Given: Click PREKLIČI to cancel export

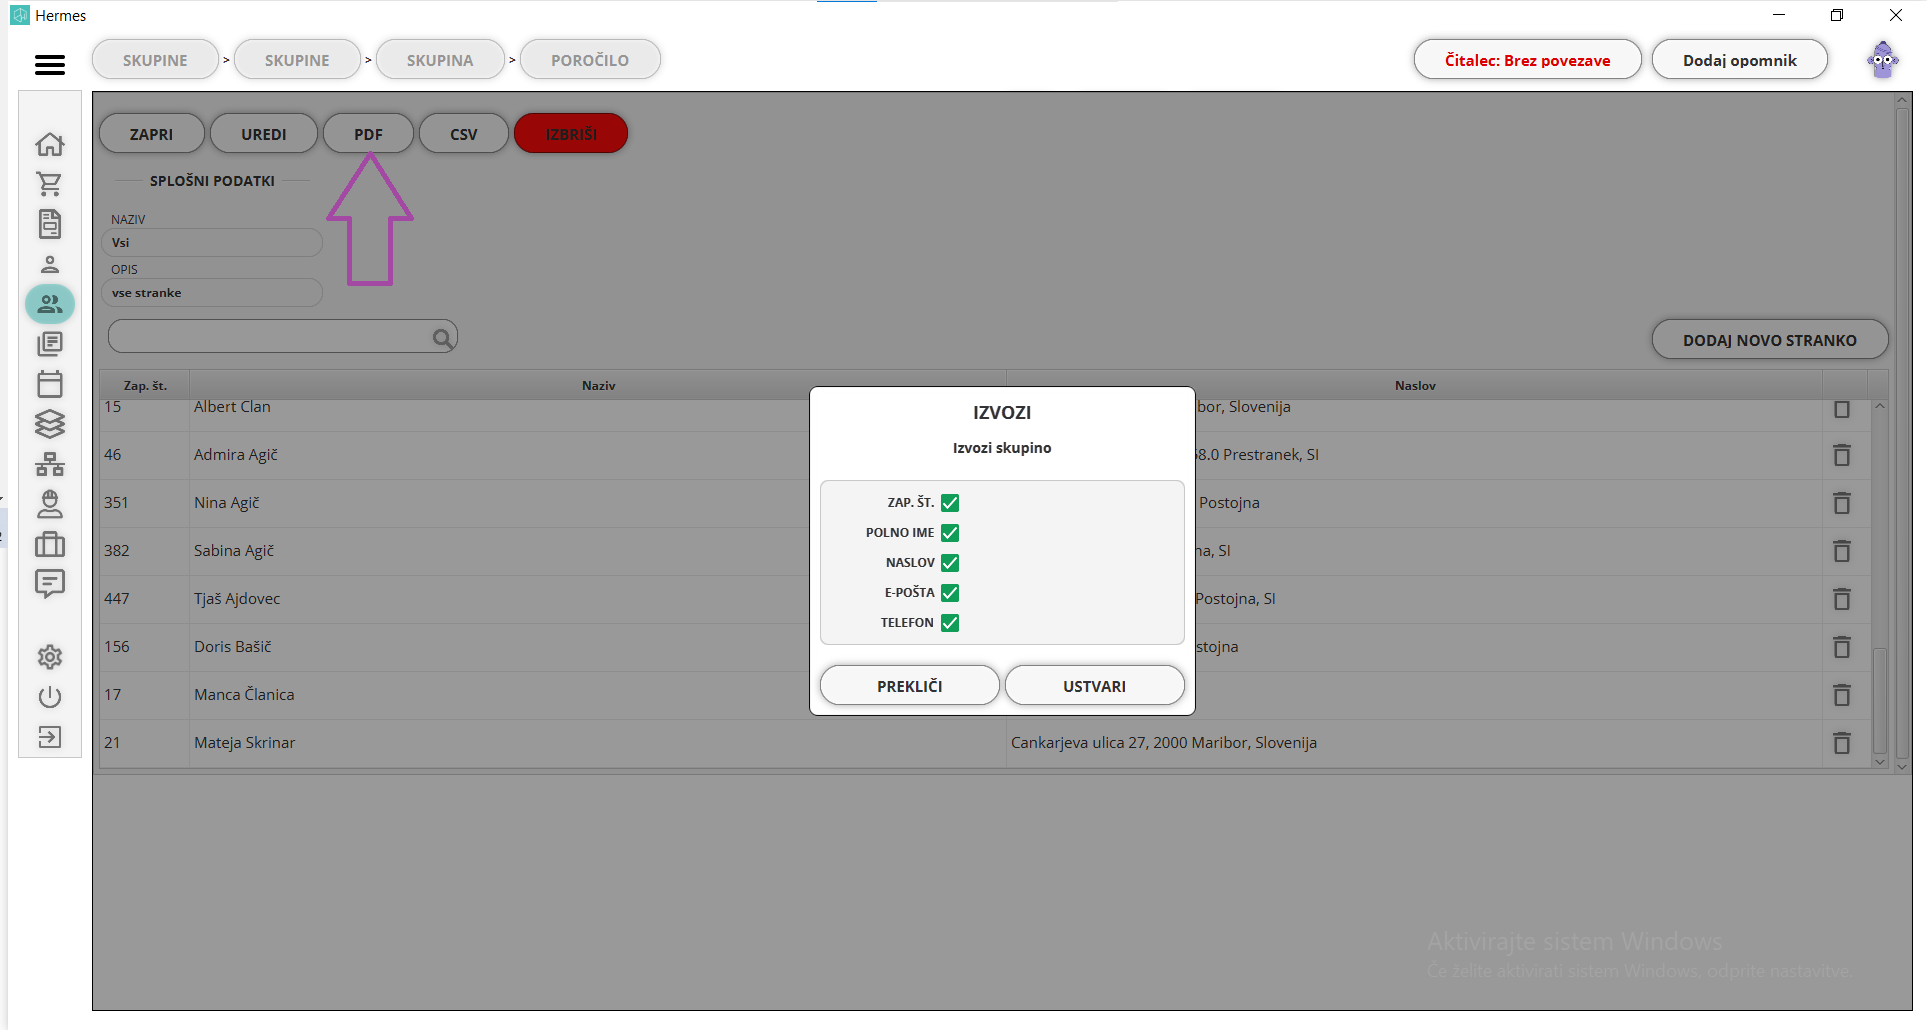Looking at the screenshot, I should 910,686.
